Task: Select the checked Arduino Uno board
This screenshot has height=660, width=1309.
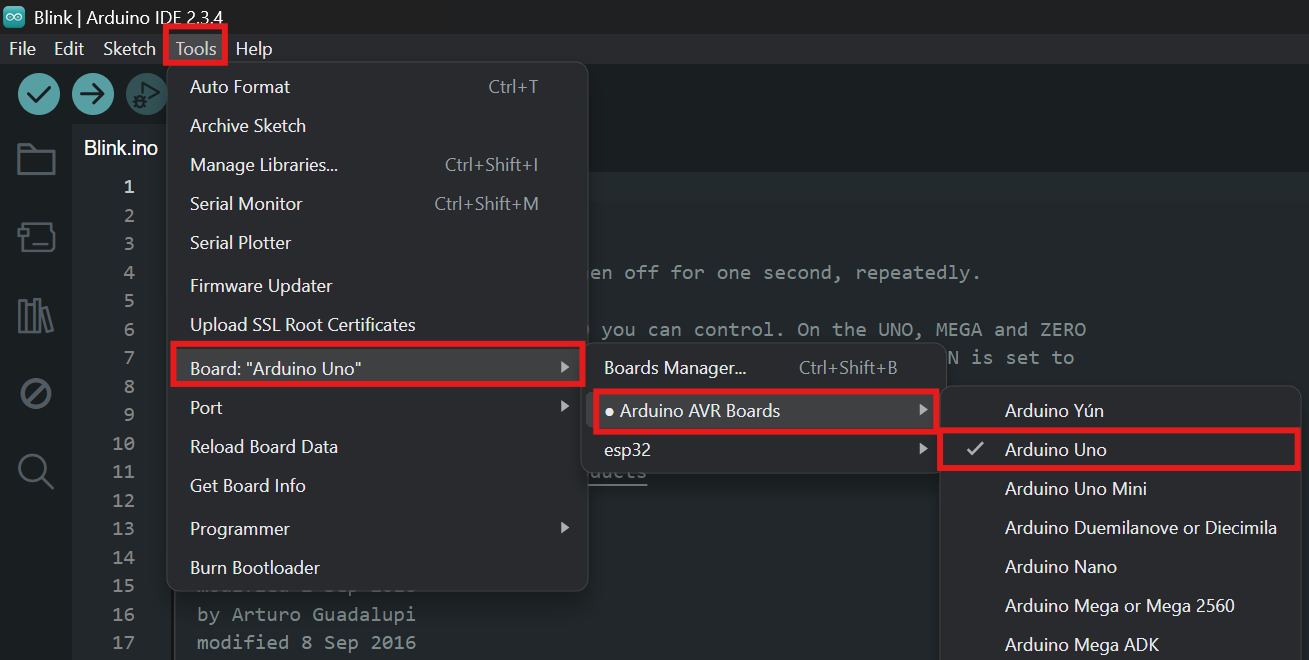Action: pyautogui.click(x=1056, y=450)
